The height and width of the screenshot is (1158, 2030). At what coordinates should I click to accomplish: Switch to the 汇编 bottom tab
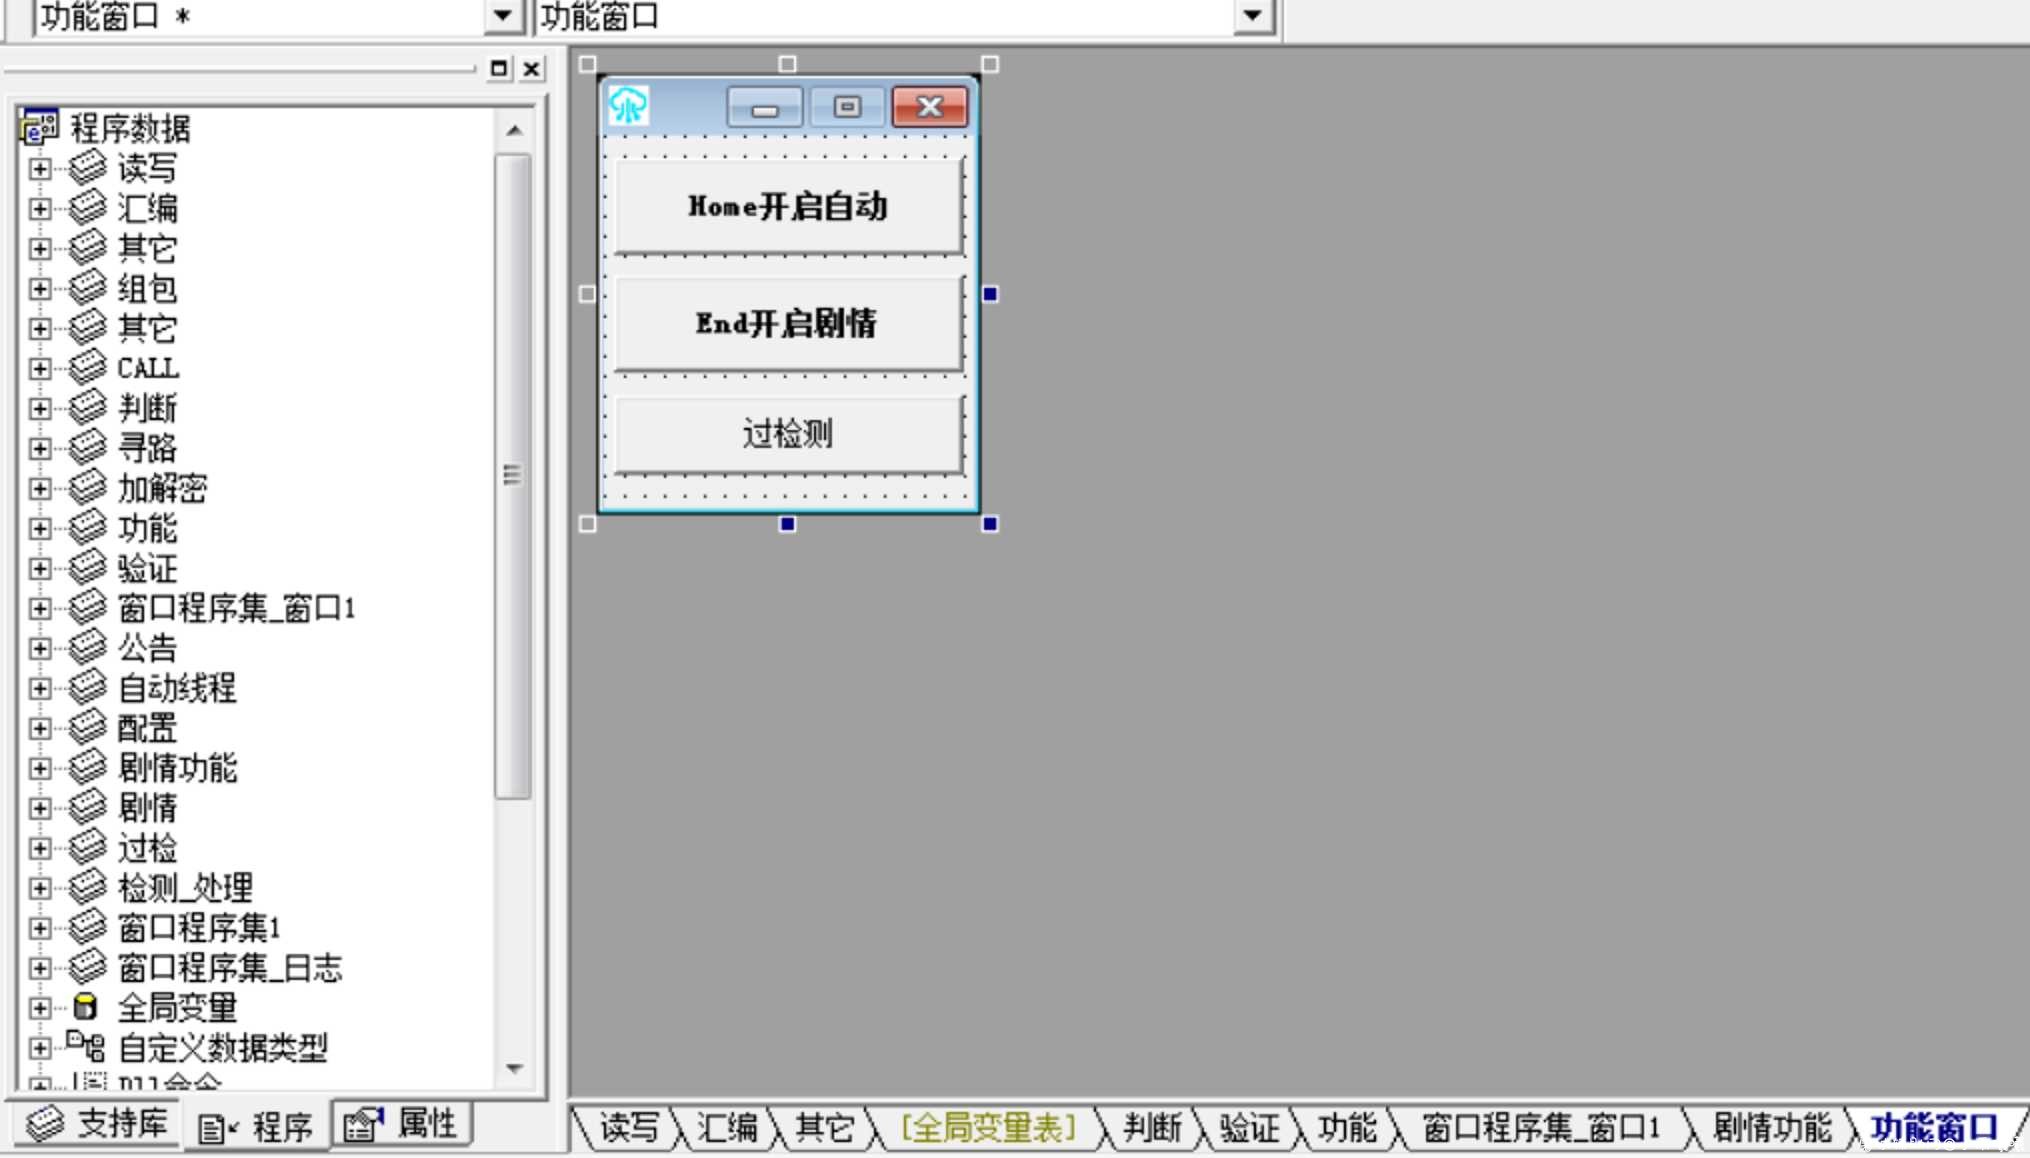click(727, 1128)
